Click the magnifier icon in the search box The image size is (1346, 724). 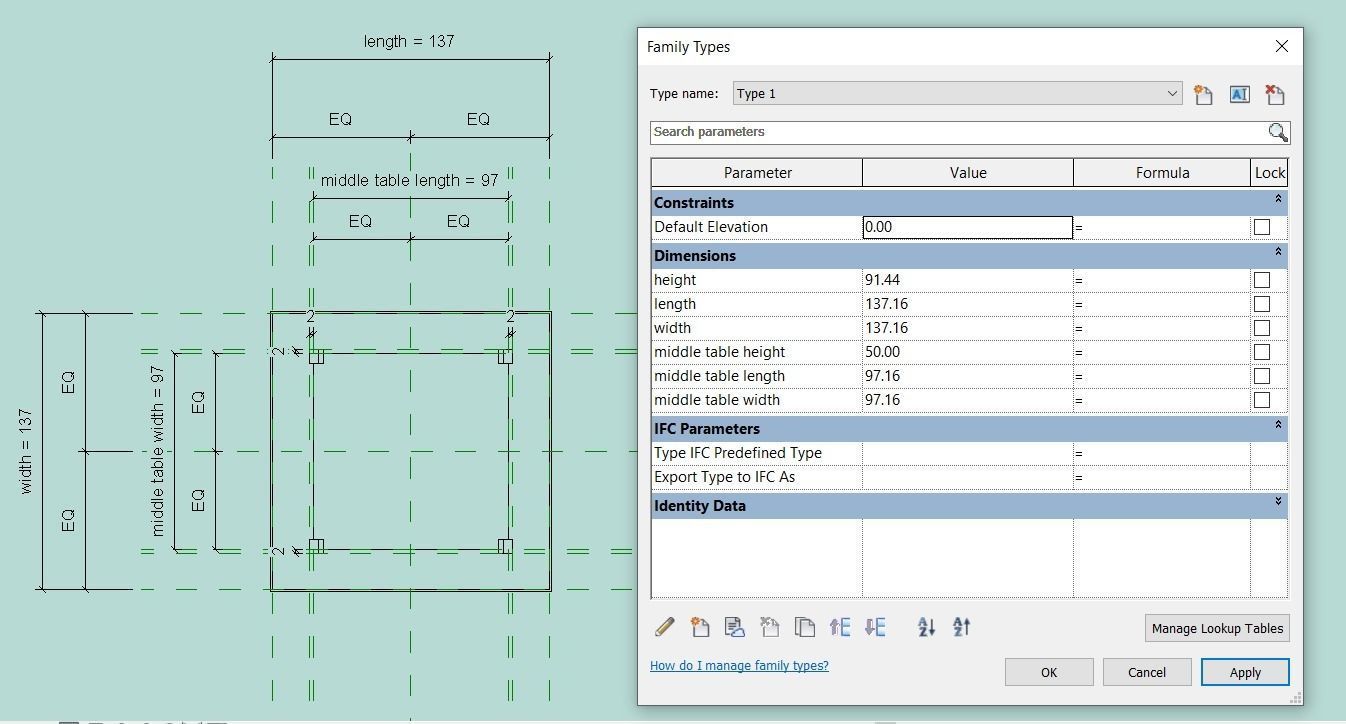click(1277, 132)
